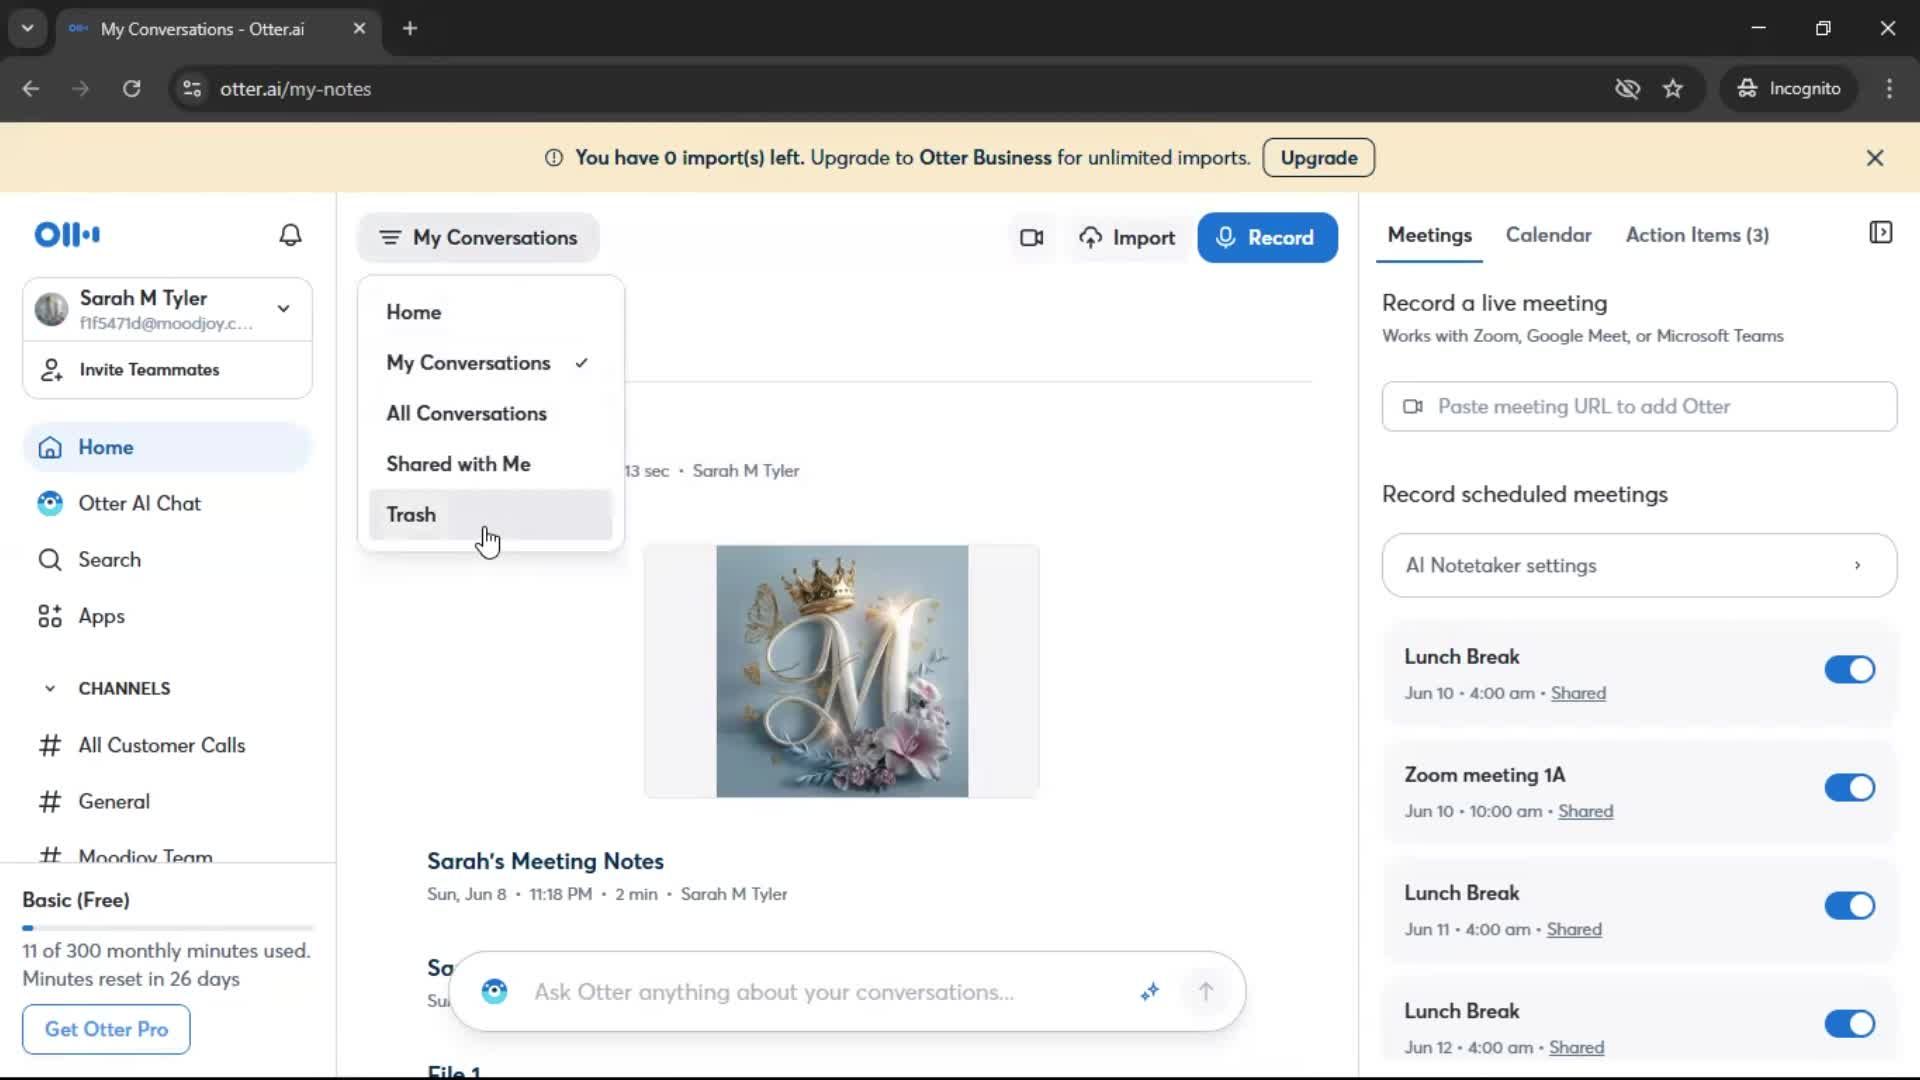
Task: Switch to Action Items (3) tab
Action: 1697,235
